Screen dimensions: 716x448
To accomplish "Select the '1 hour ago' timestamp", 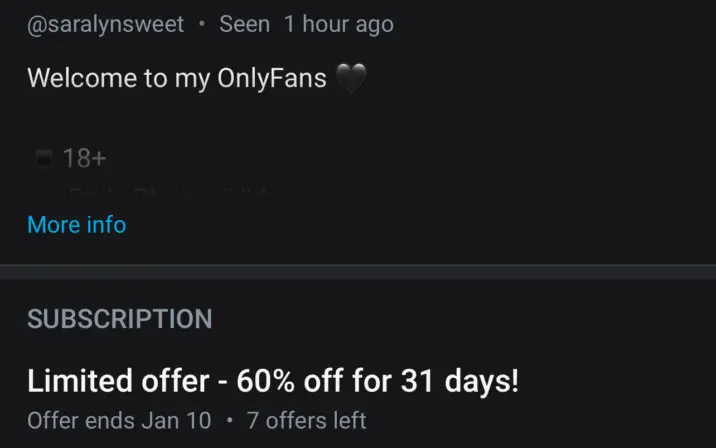I will 338,25.
